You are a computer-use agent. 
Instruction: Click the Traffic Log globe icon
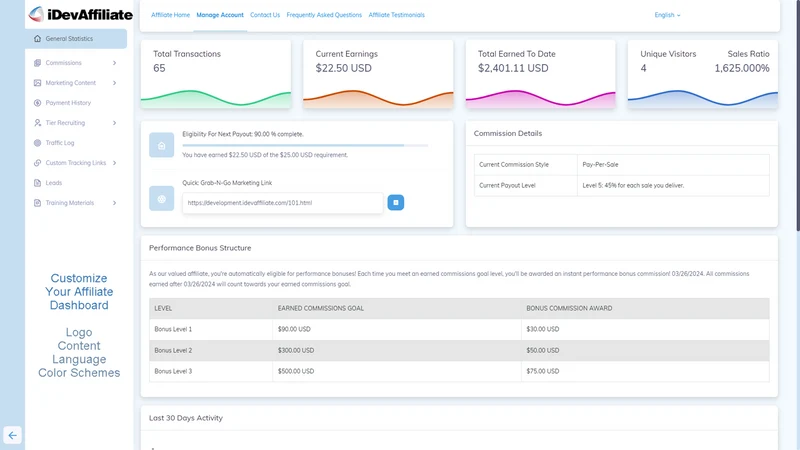[x=37, y=143]
